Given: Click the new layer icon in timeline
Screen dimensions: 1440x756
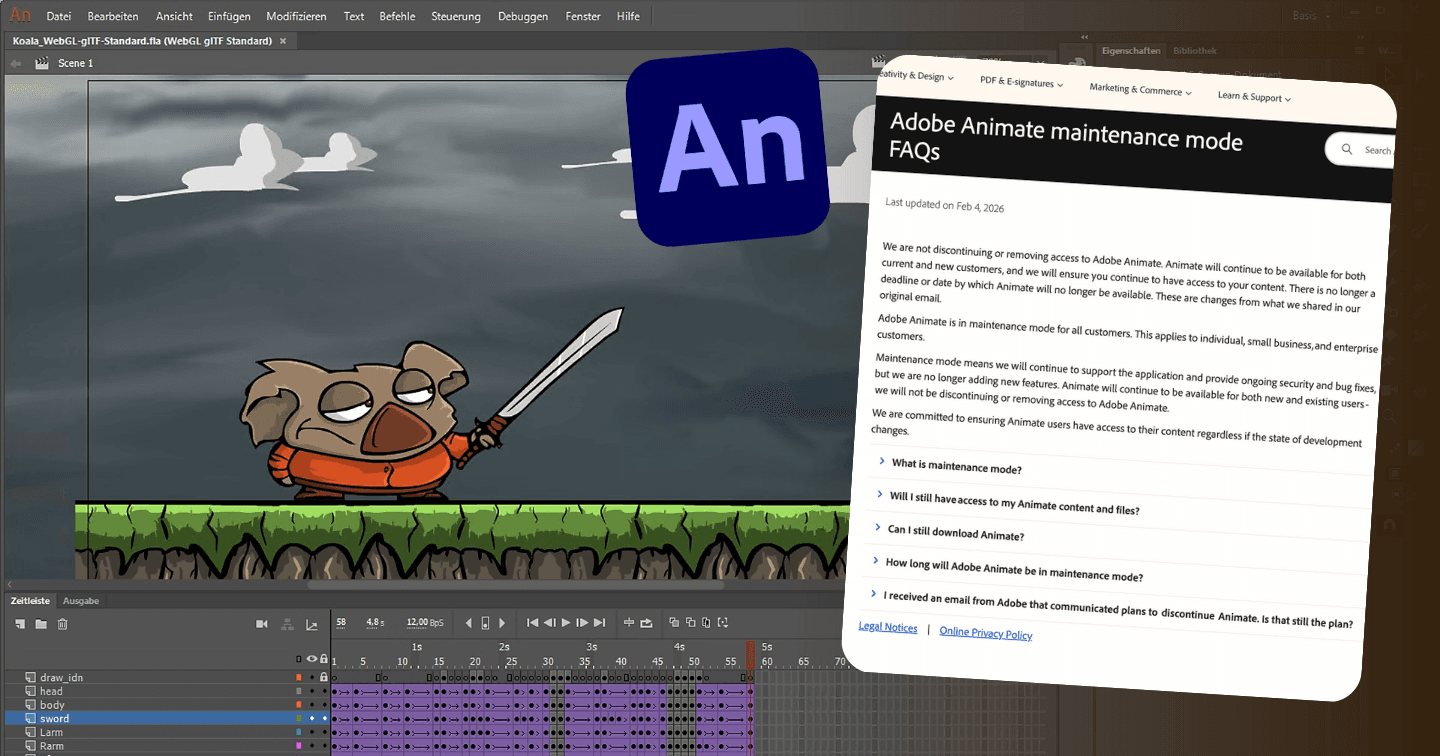Looking at the screenshot, I should 20,624.
